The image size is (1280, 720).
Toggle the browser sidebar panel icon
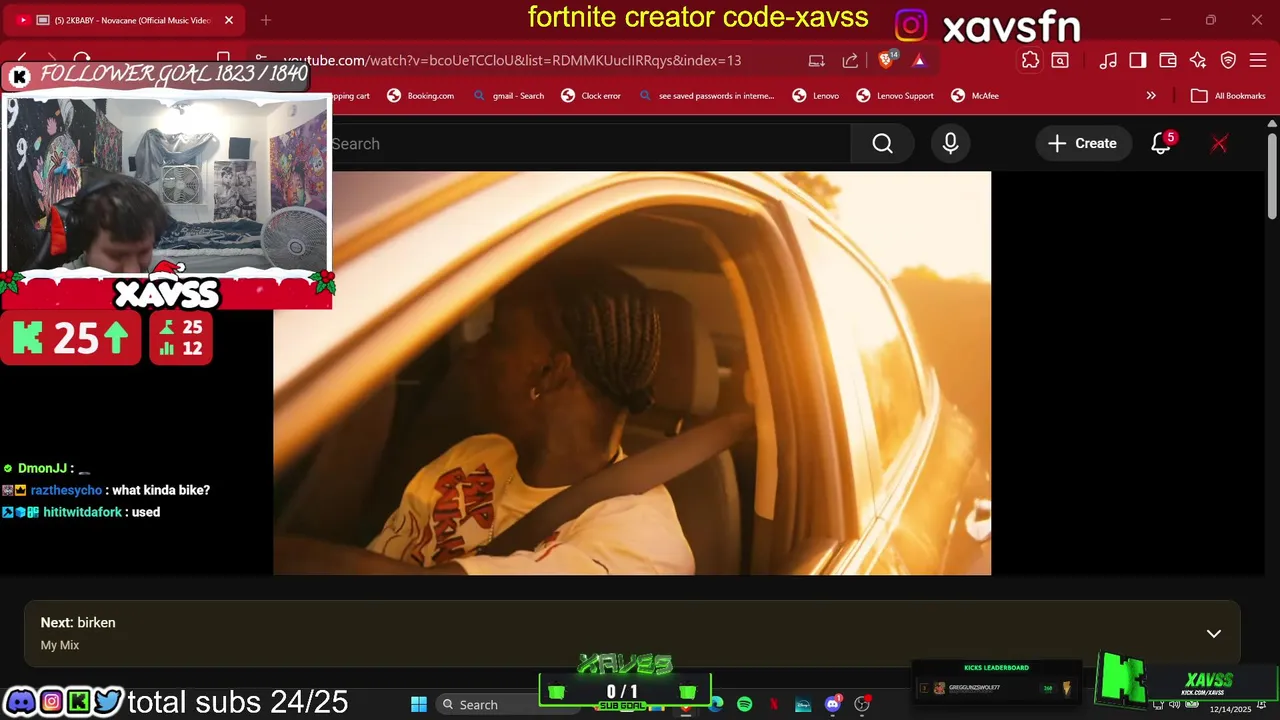tap(1138, 60)
